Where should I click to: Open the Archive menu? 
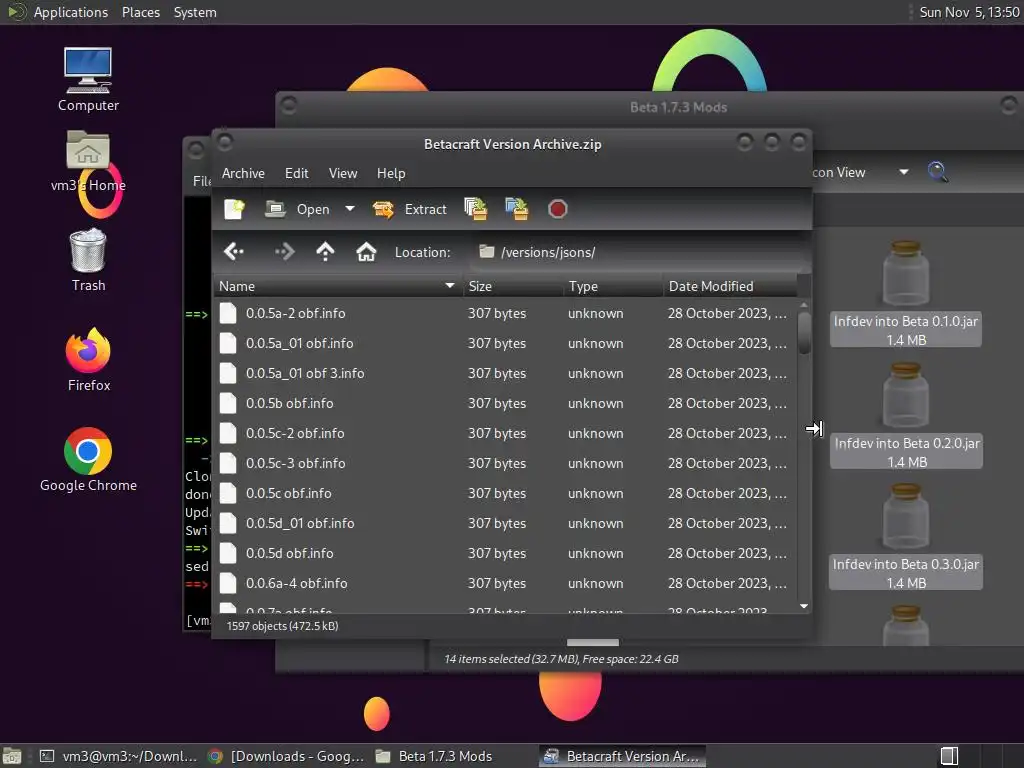243,173
